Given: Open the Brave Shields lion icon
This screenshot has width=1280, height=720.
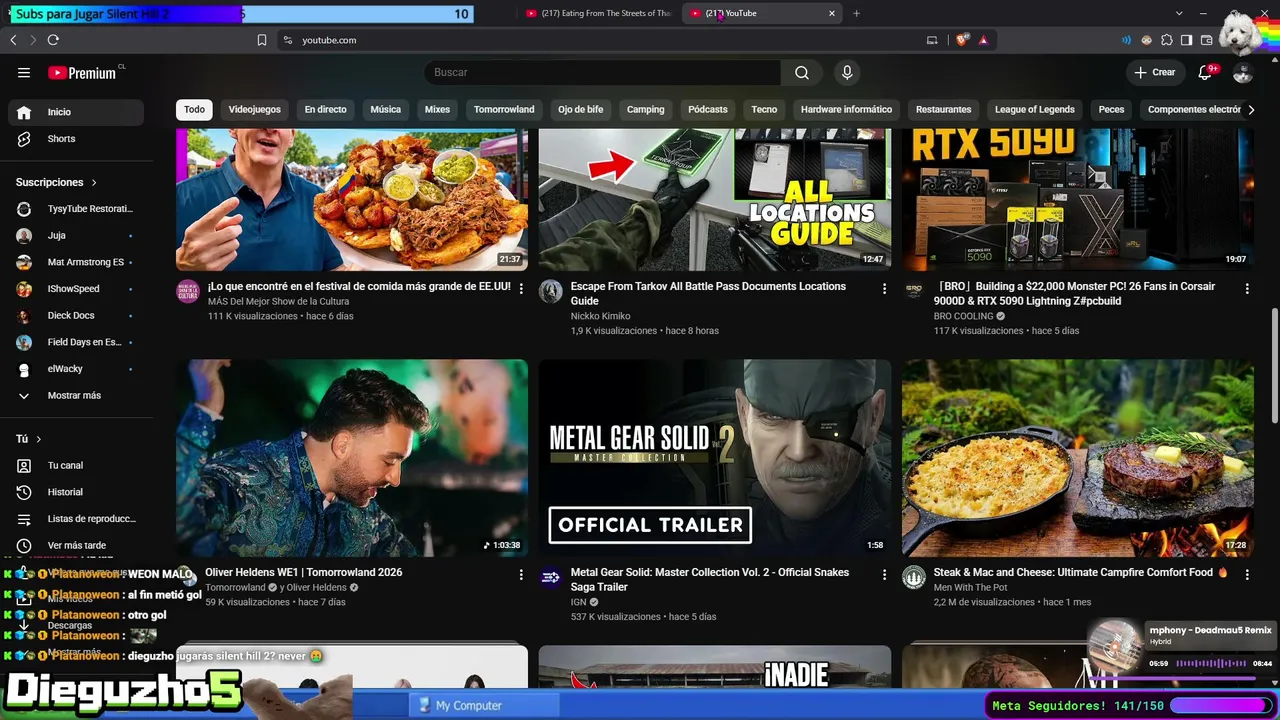Looking at the screenshot, I should 962,40.
